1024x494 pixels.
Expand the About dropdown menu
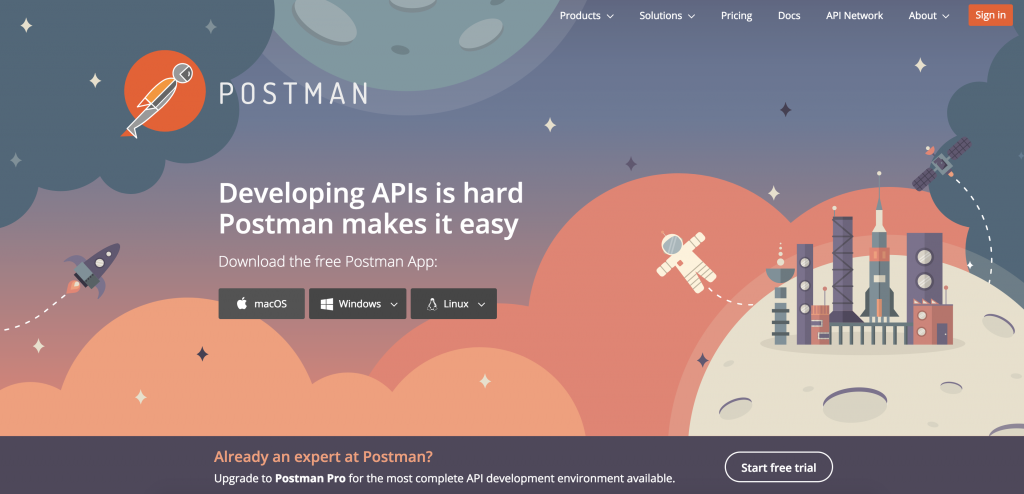click(929, 16)
